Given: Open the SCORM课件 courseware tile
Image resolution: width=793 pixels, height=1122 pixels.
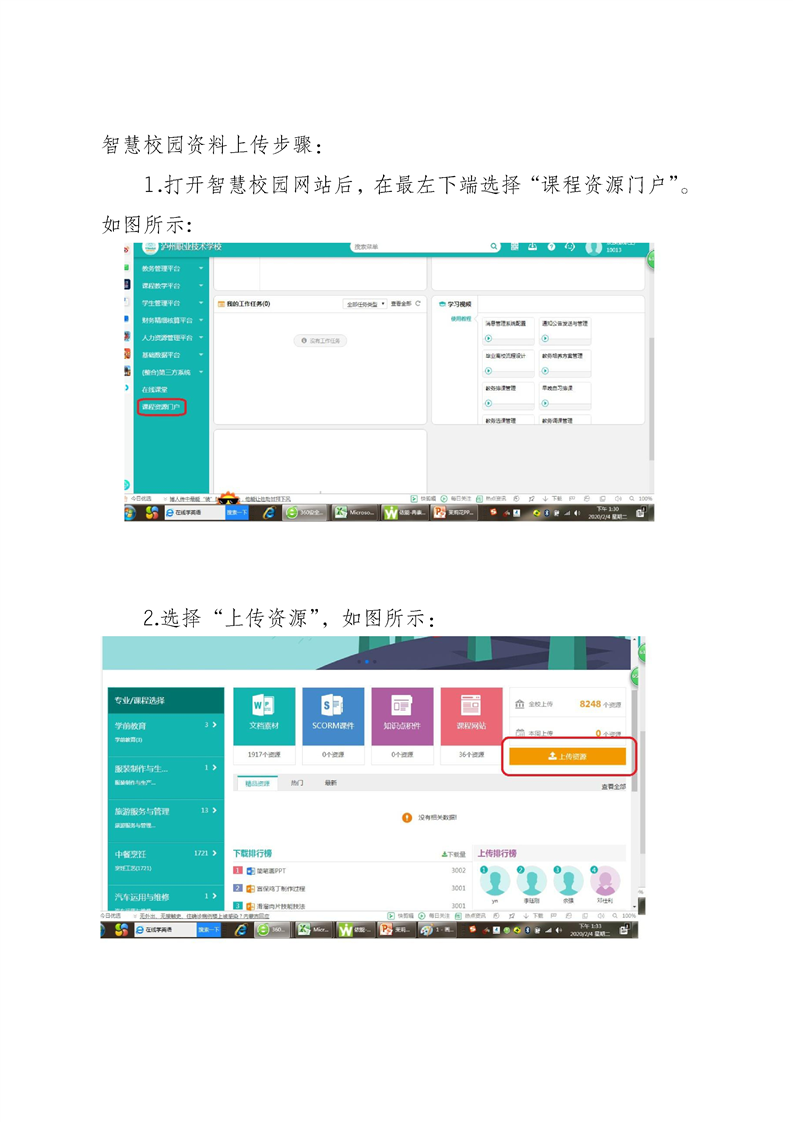Looking at the screenshot, I should click(333, 716).
